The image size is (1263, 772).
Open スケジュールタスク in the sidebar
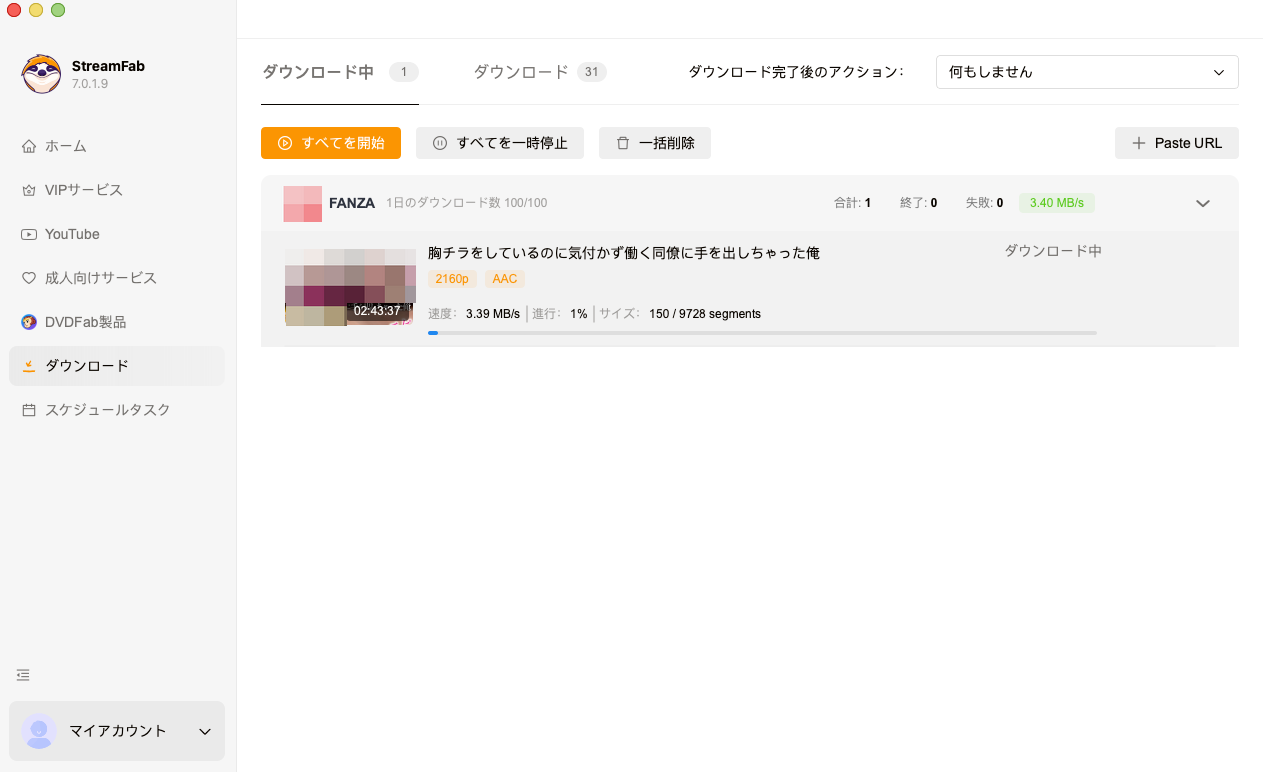pos(117,410)
